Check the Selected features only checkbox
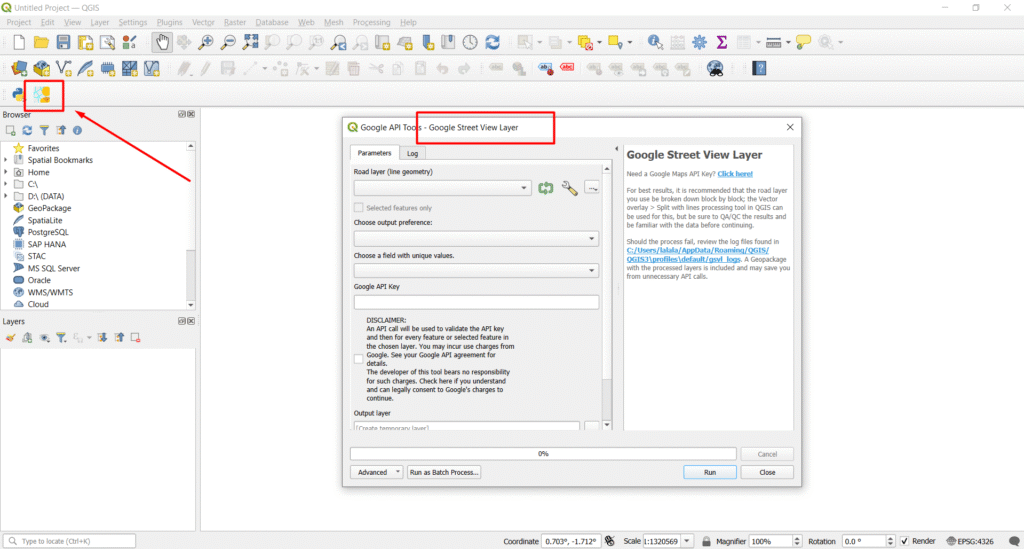The height and width of the screenshot is (549, 1024). point(359,208)
